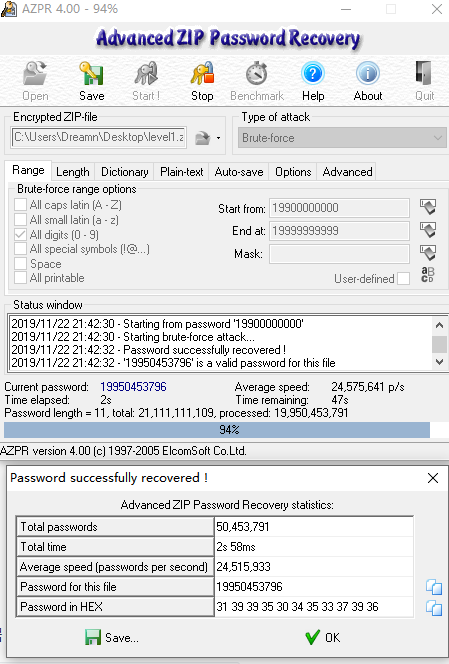Screen dimensions: 449x664
Task: Toggle All digits (0 - 9) checkbox
Action: (20, 234)
